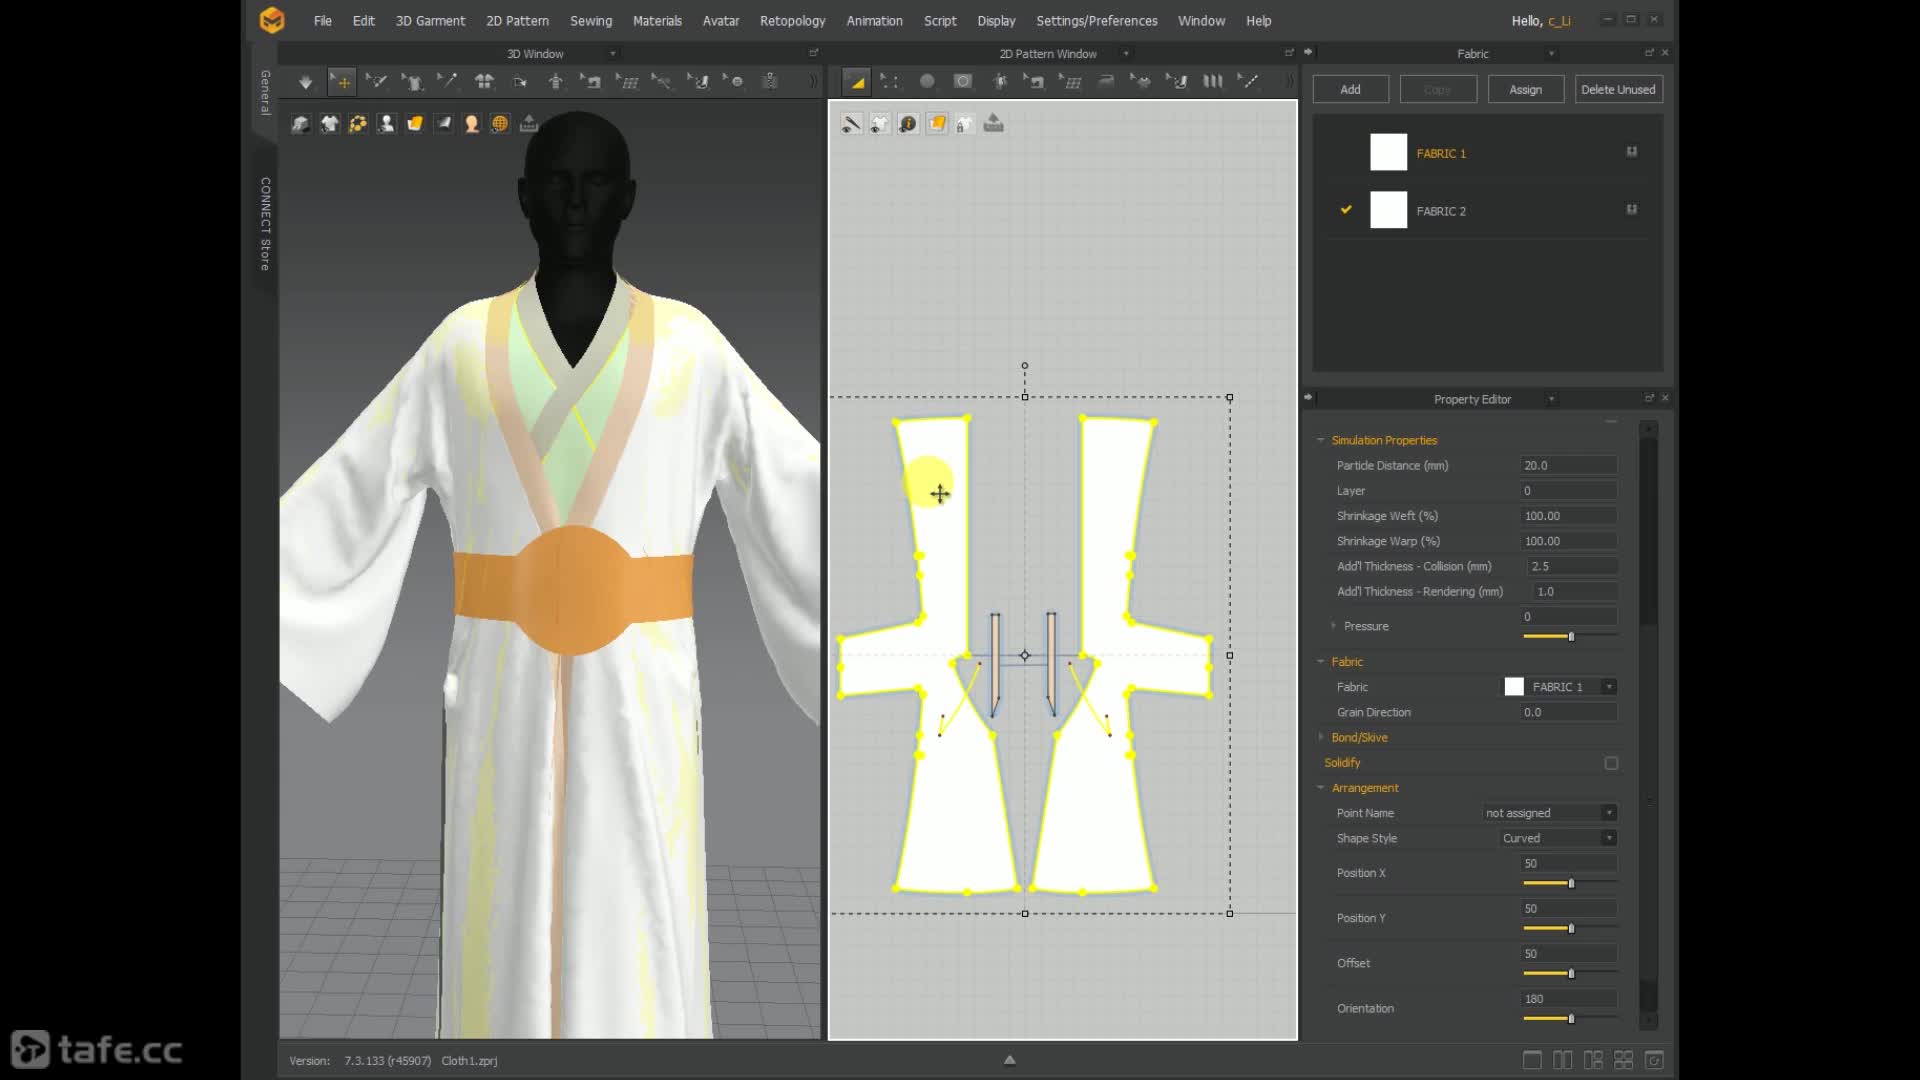Viewport: 1920px width, 1080px height.
Task: Open the Materials menu
Action: point(657,21)
